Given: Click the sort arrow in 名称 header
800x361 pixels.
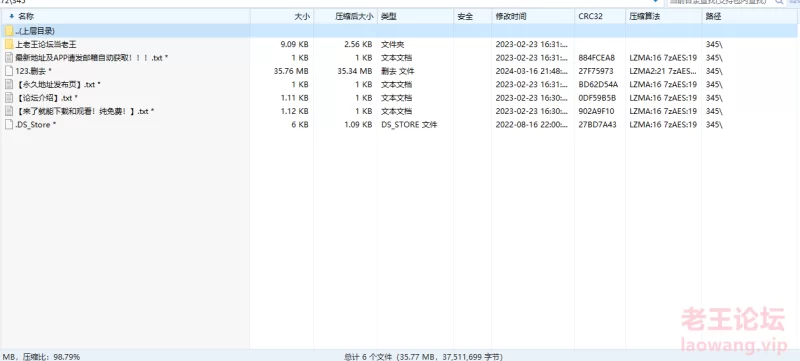Looking at the screenshot, I should (x=12, y=16).
